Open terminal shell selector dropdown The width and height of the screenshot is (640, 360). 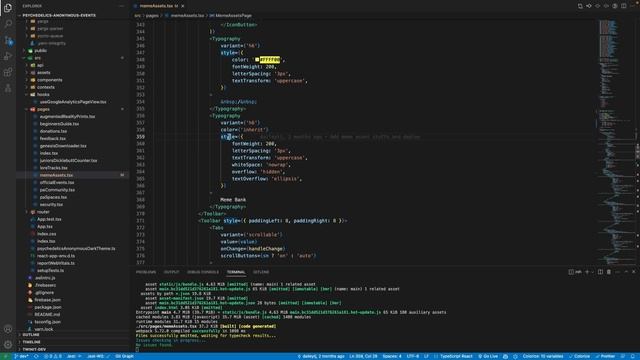[x=593, y=272]
